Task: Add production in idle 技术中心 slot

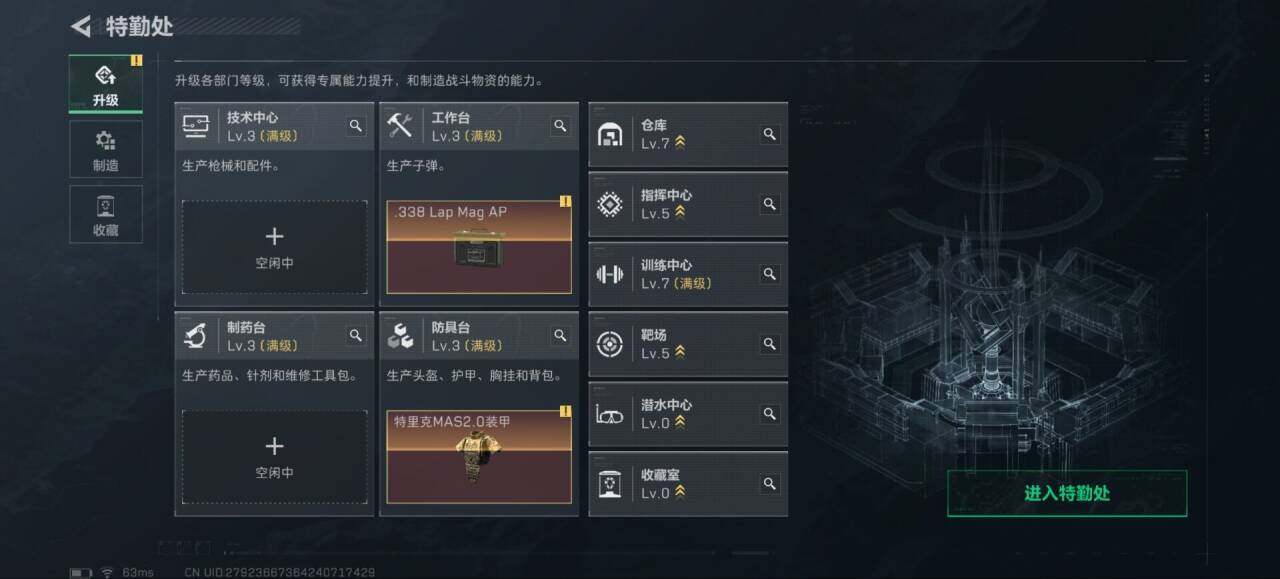Action: click(x=274, y=247)
